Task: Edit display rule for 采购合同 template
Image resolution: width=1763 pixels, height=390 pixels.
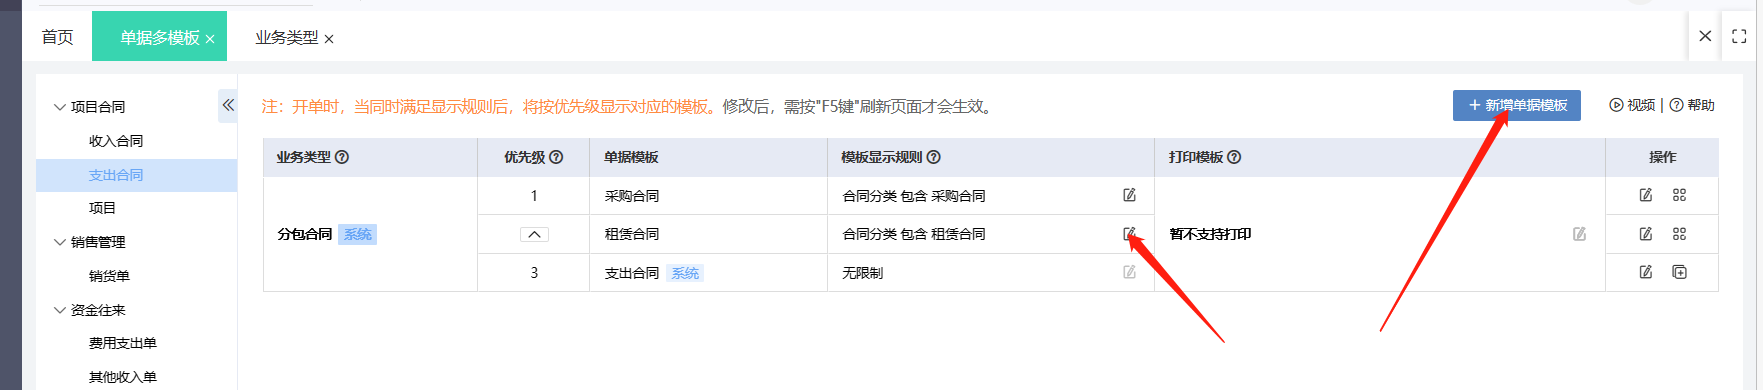Action: coord(1129,195)
